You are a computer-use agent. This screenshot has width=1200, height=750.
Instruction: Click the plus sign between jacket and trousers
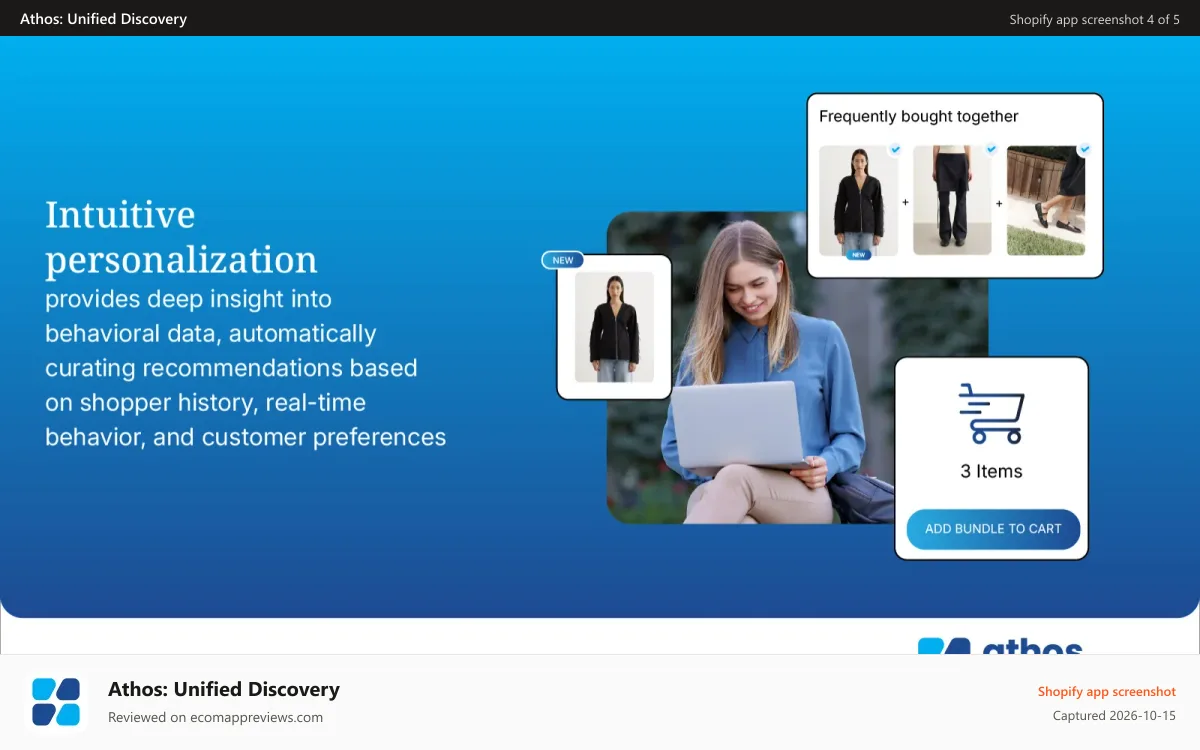tap(905, 202)
